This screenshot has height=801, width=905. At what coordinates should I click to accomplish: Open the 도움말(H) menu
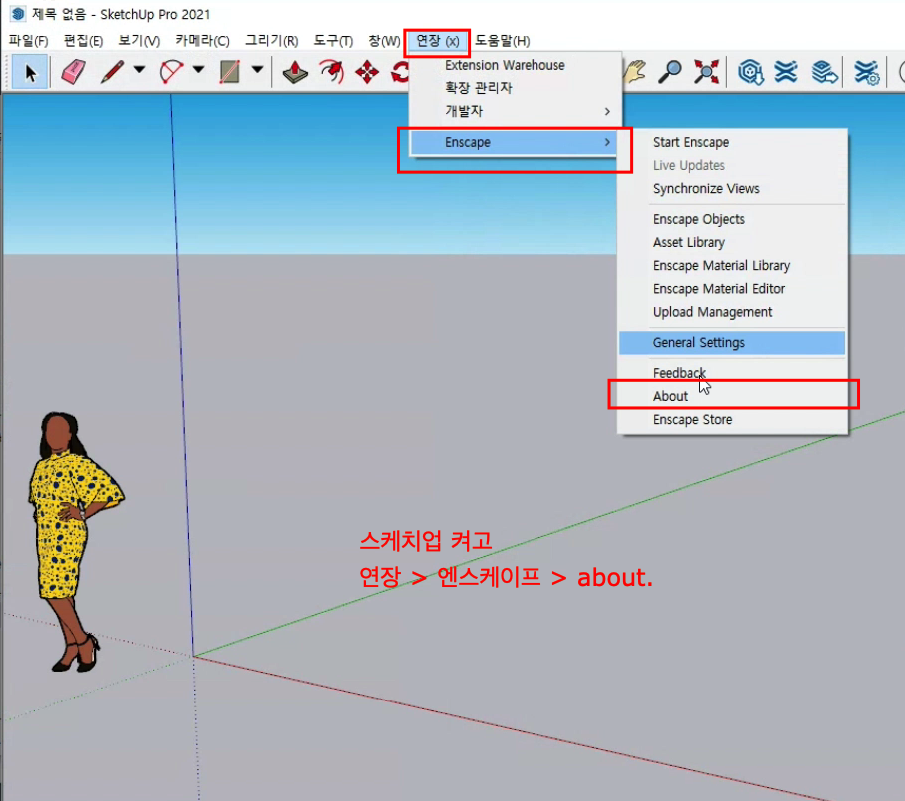[502, 41]
